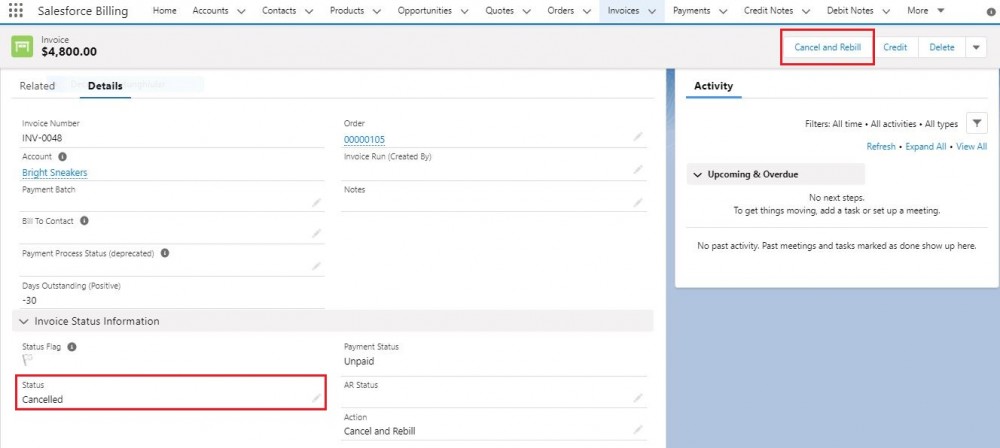
Task: Open the Accounts tab dropdown chevron
Action: [x=241, y=11]
